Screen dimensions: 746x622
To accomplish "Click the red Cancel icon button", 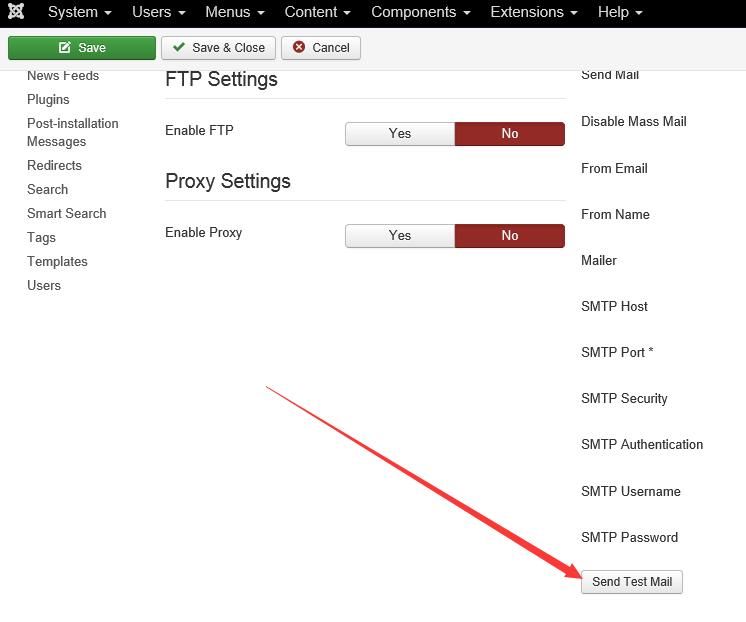I will tap(321, 48).
